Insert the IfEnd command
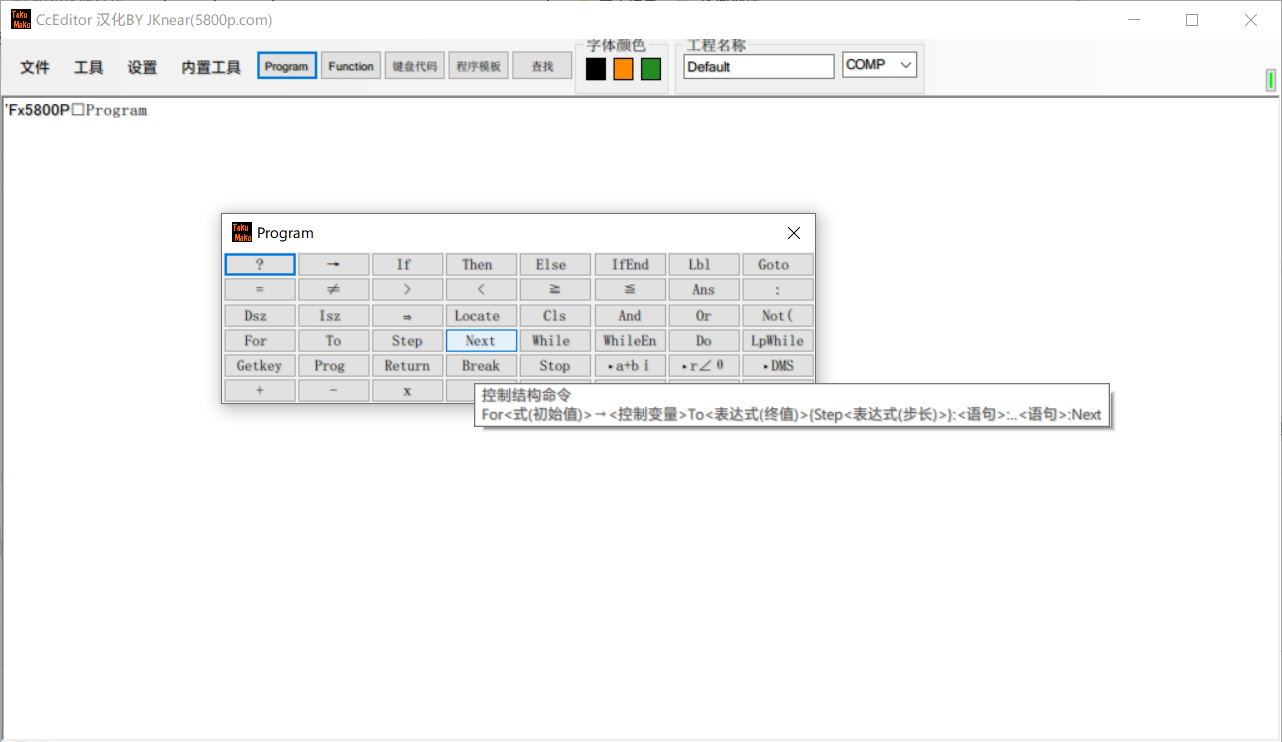 (x=630, y=265)
